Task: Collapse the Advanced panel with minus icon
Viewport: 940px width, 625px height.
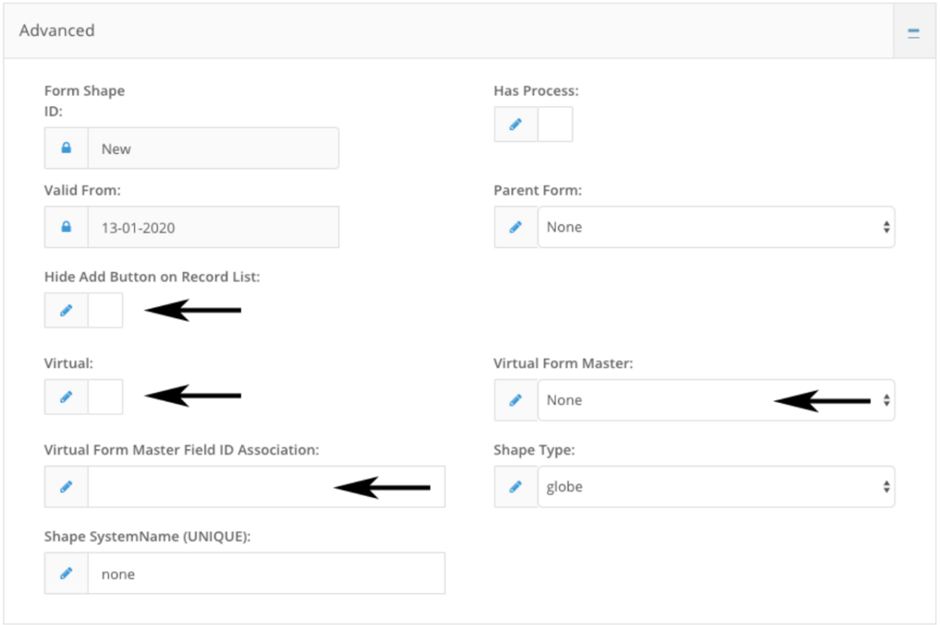Action: pos(913,34)
